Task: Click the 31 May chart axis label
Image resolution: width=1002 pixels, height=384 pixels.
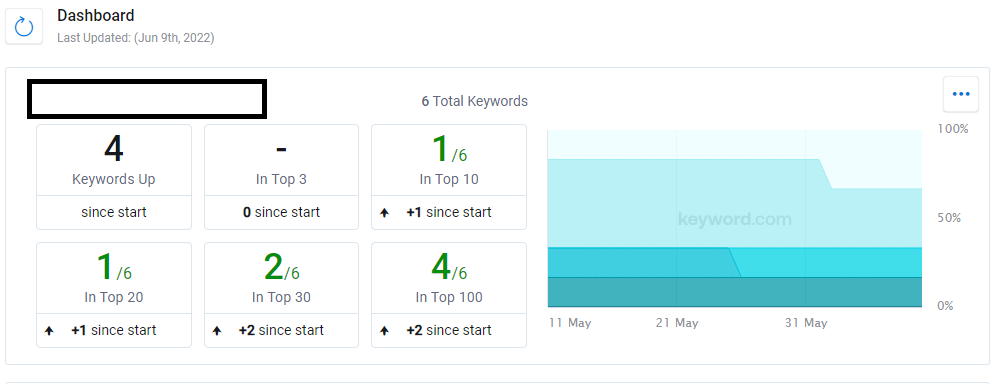Action: (806, 323)
